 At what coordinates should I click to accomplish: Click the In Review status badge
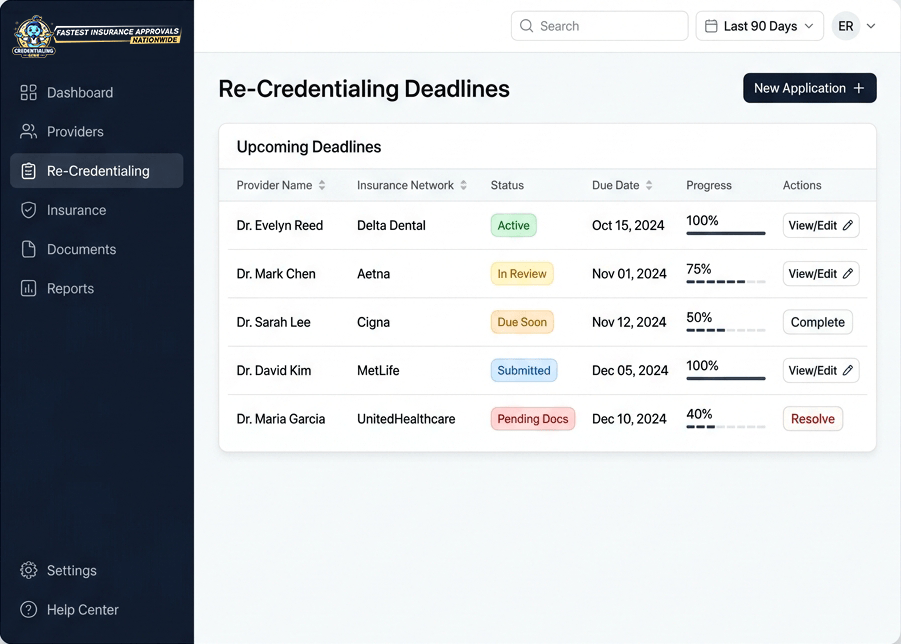522,273
